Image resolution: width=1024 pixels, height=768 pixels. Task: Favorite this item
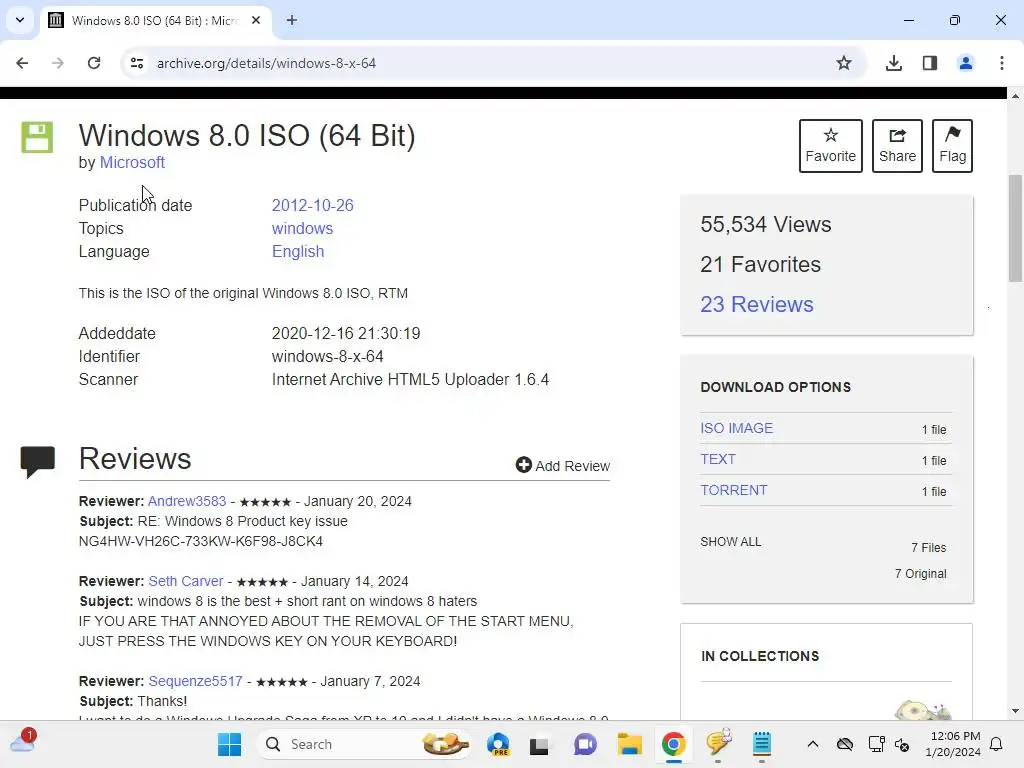tap(831, 146)
